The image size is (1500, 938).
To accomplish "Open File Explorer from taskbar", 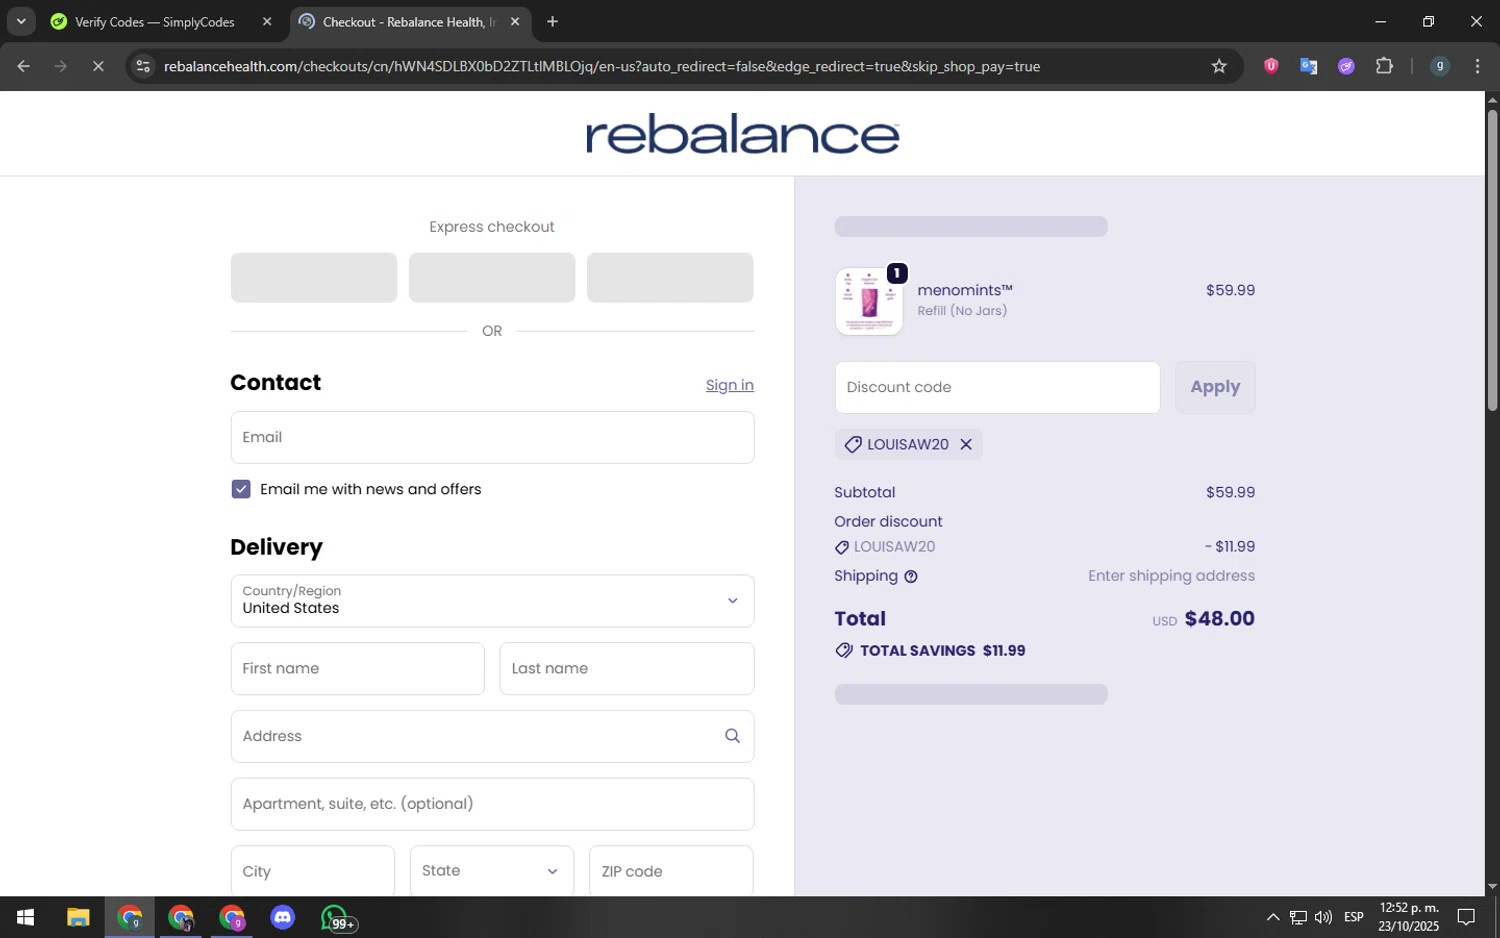I will coord(78,918).
